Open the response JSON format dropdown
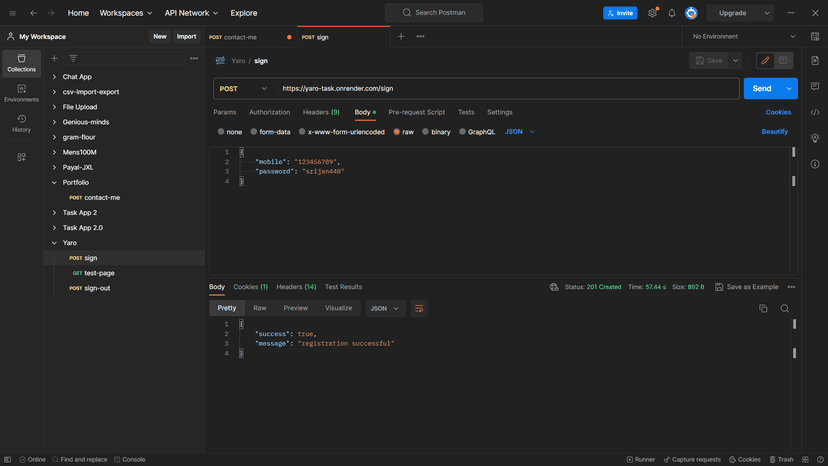The width and height of the screenshot is (828, 466). (385, 309)
